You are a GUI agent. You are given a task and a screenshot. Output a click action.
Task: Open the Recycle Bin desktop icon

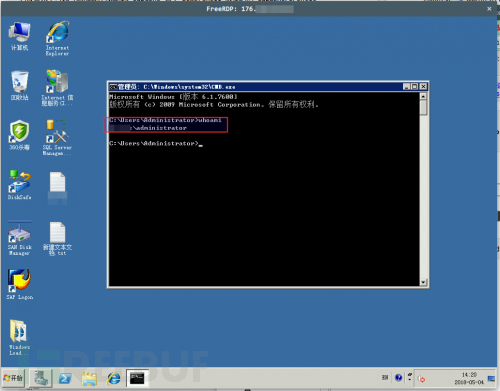coord(20,85)
